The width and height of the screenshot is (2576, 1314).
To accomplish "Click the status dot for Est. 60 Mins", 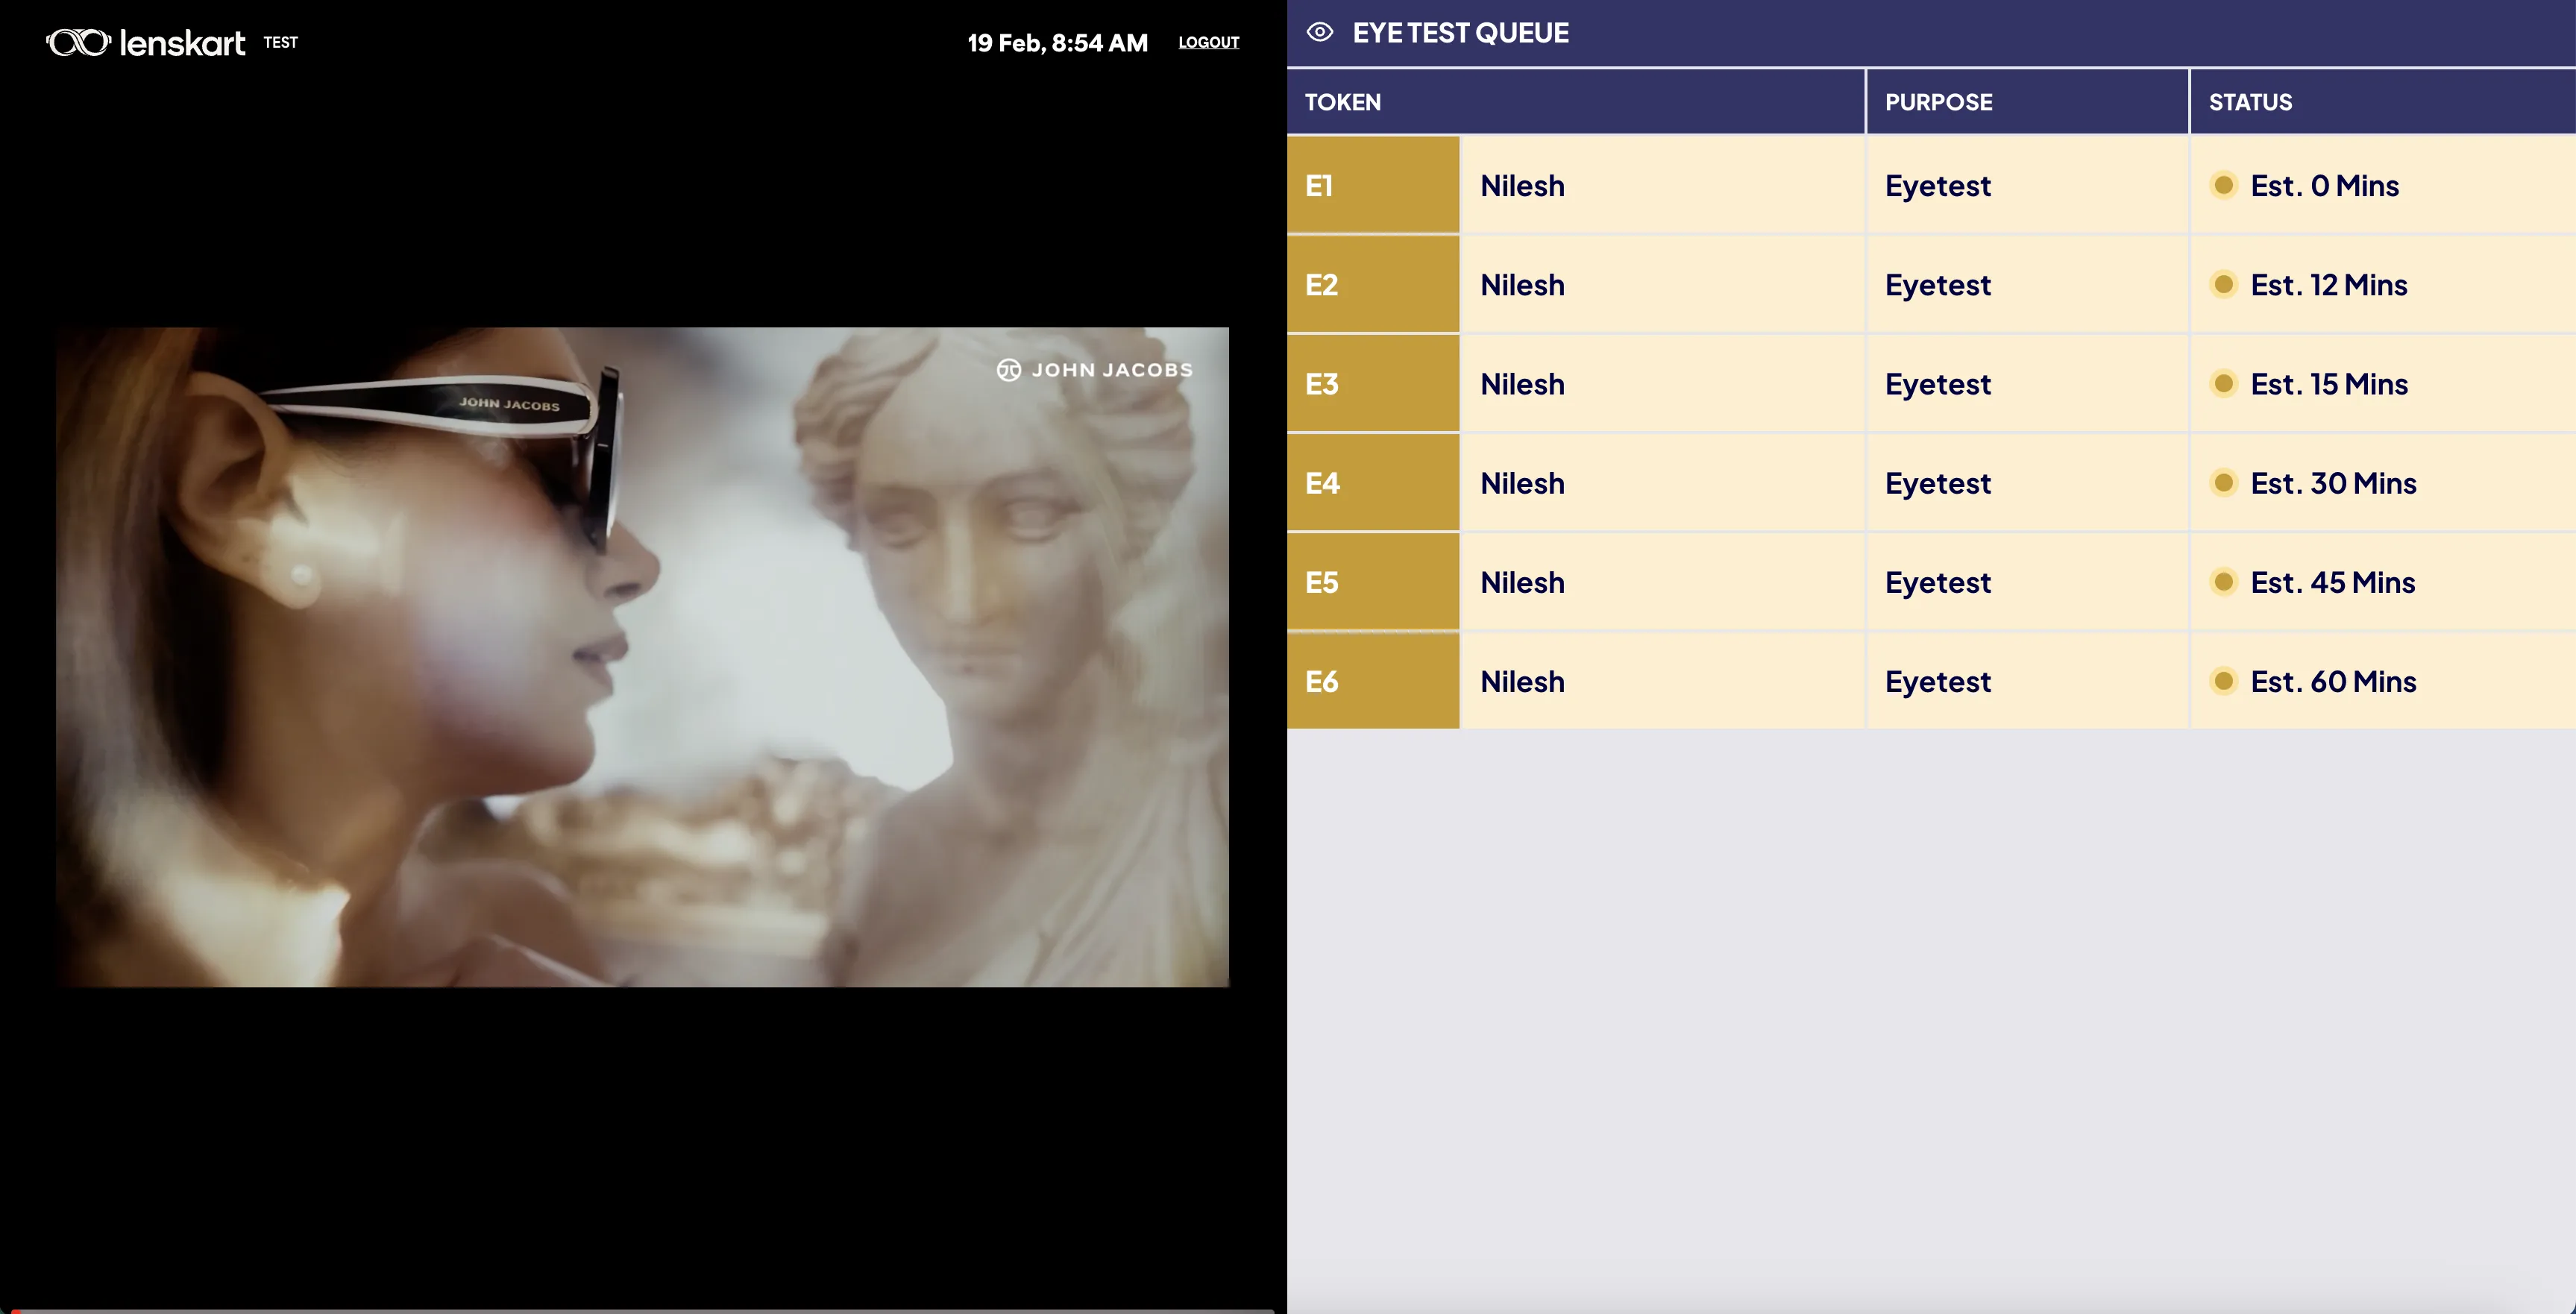I will (x=2223, y=681).
